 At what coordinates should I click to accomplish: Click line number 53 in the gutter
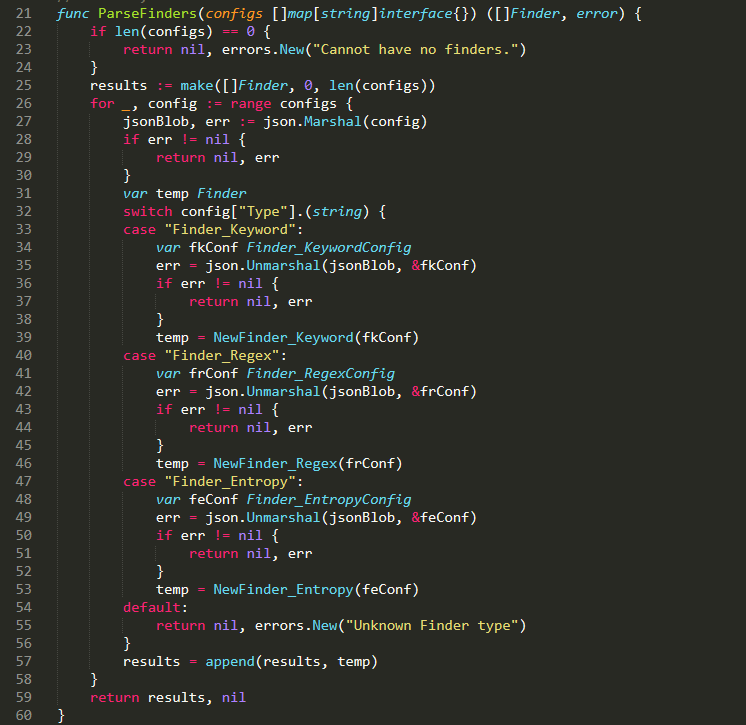[23, 589]
